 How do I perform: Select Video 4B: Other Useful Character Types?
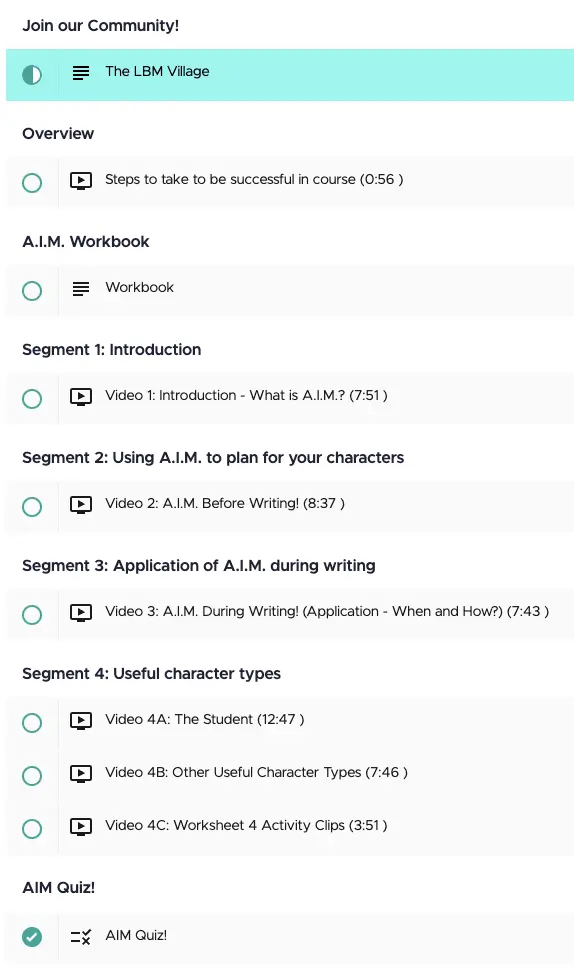[x=257, y=773]
